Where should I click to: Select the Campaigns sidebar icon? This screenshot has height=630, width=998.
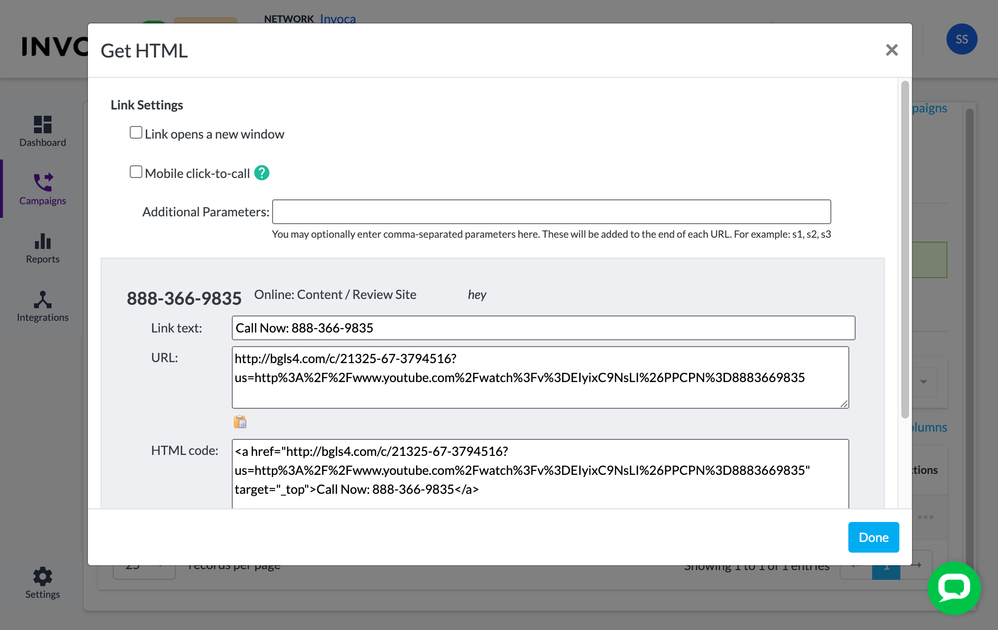[x=42, y=183]
